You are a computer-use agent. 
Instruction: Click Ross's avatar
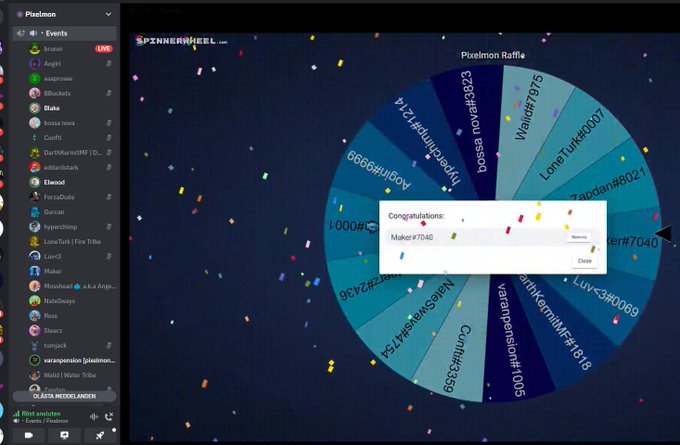[x=35, y=316]
